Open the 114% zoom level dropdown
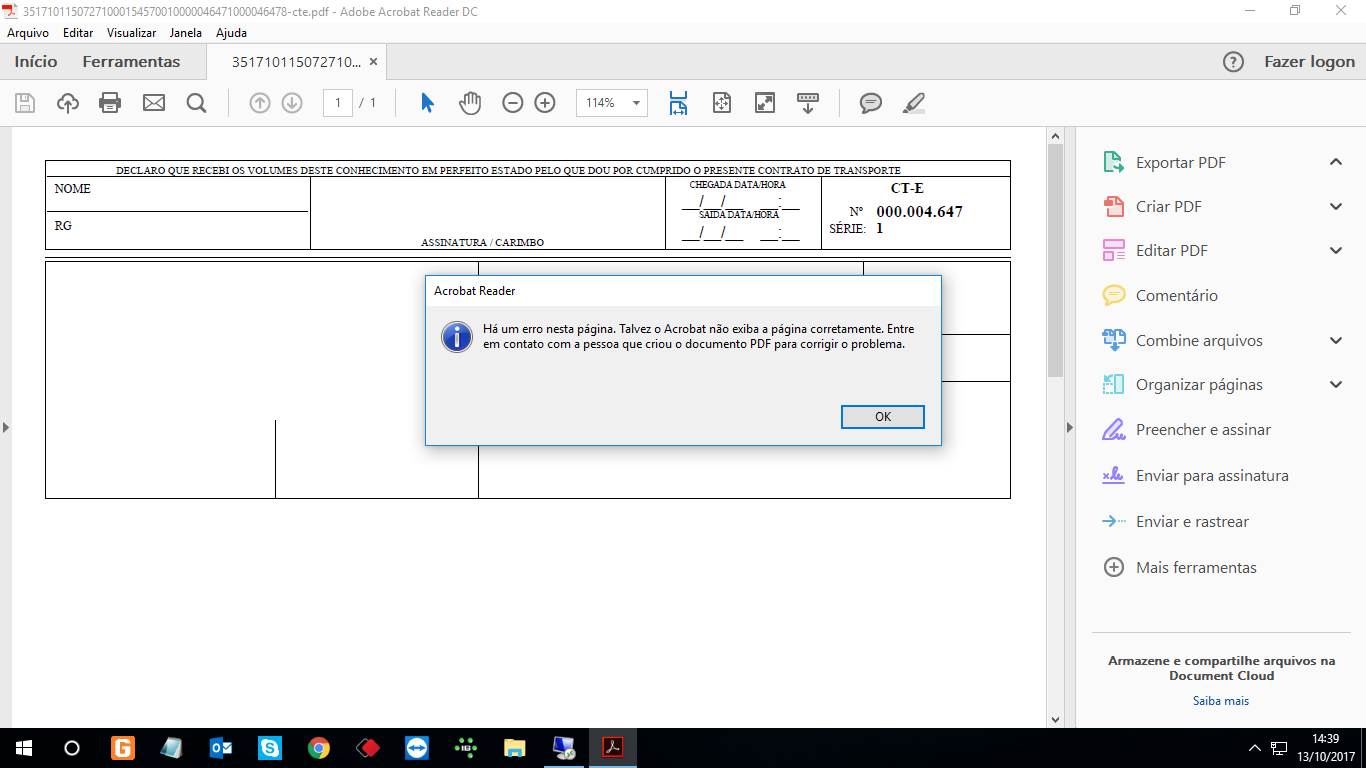The image size is (1366, 768). point(612,102)
